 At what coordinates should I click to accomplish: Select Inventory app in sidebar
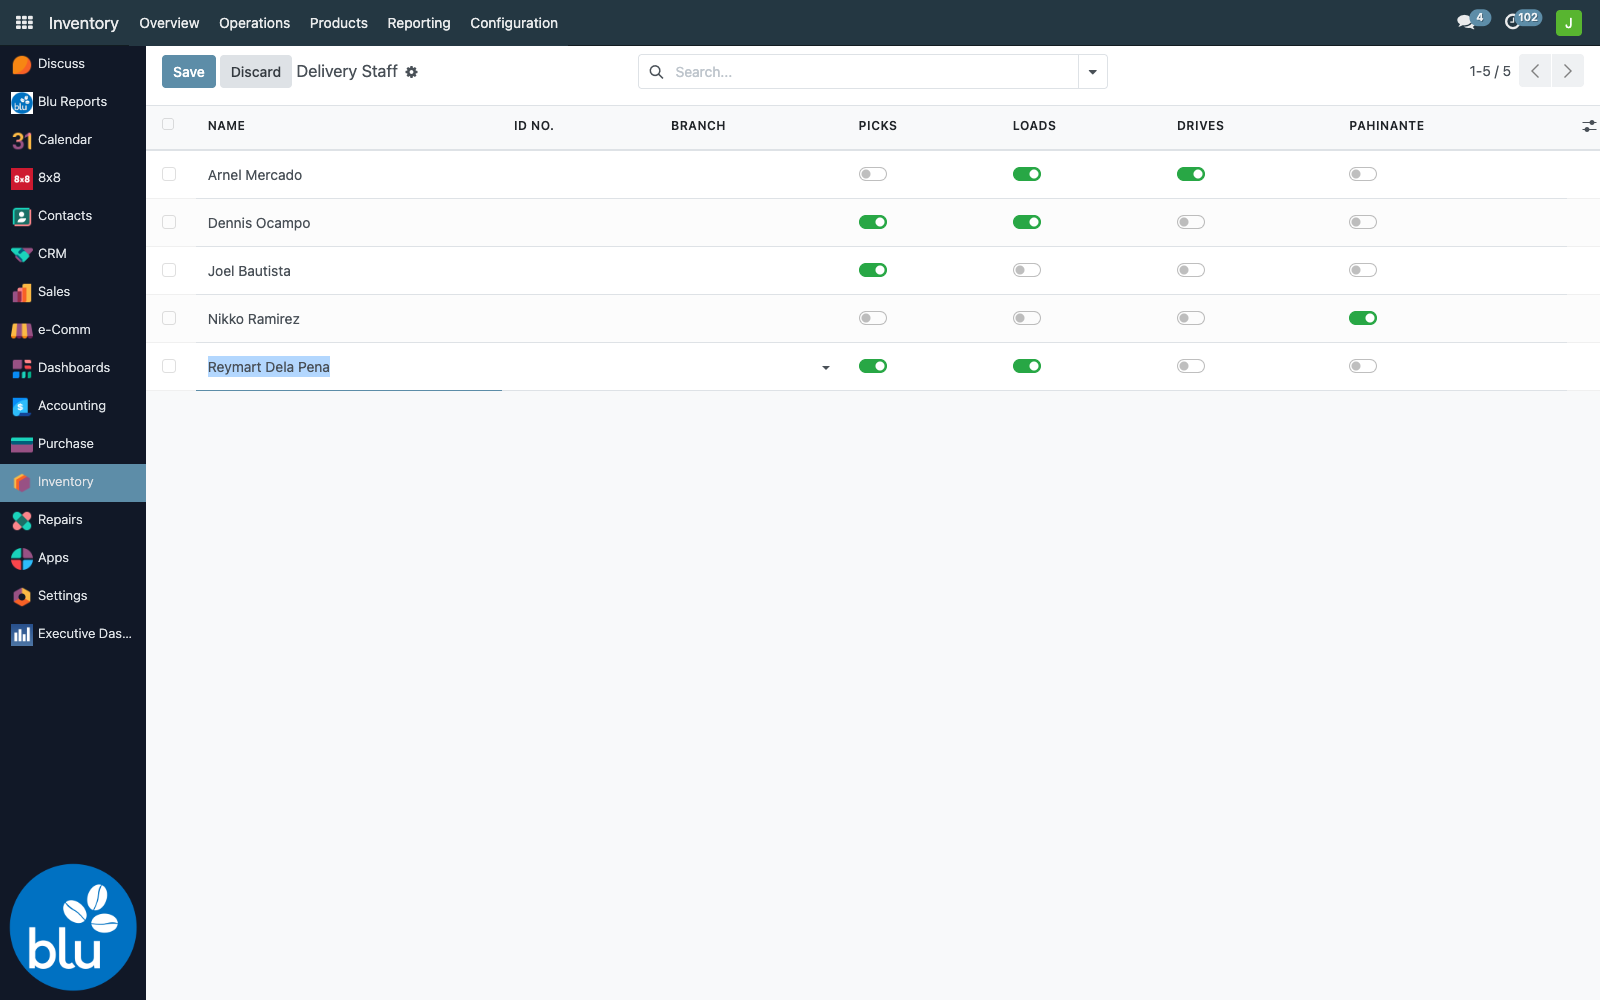[73, 482]
